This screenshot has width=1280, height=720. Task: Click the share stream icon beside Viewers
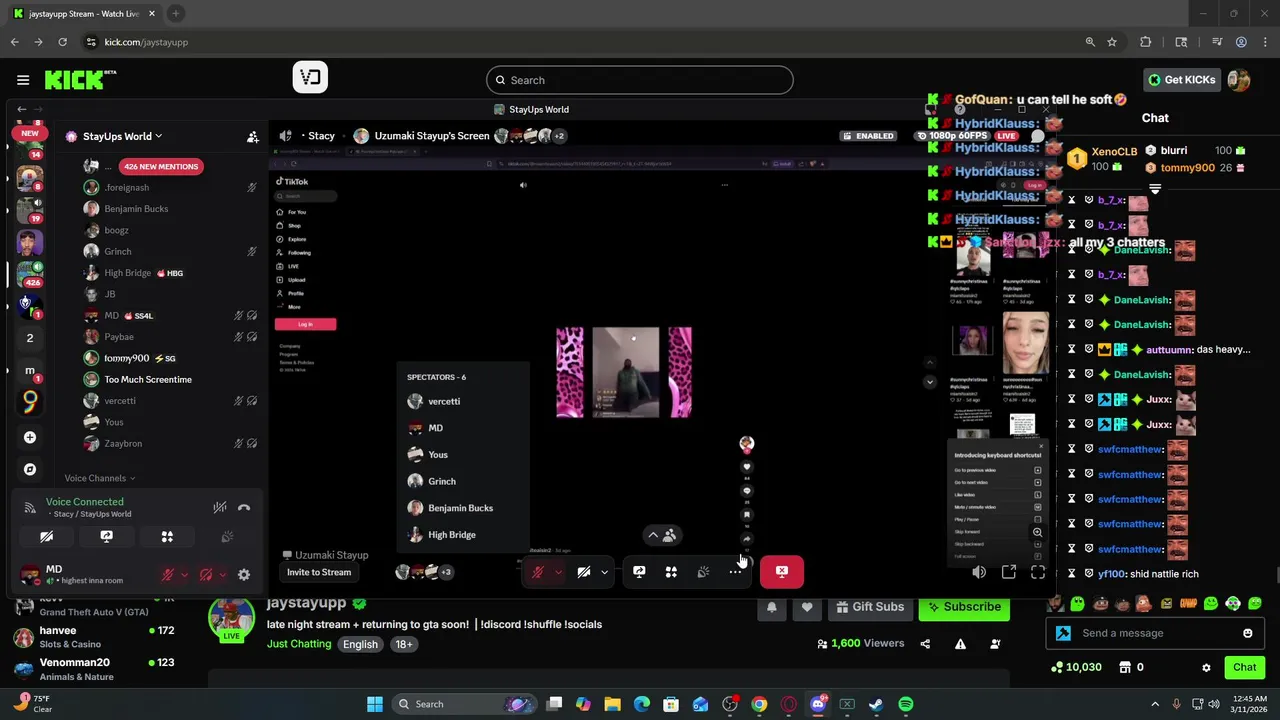[x=925, y=644]
